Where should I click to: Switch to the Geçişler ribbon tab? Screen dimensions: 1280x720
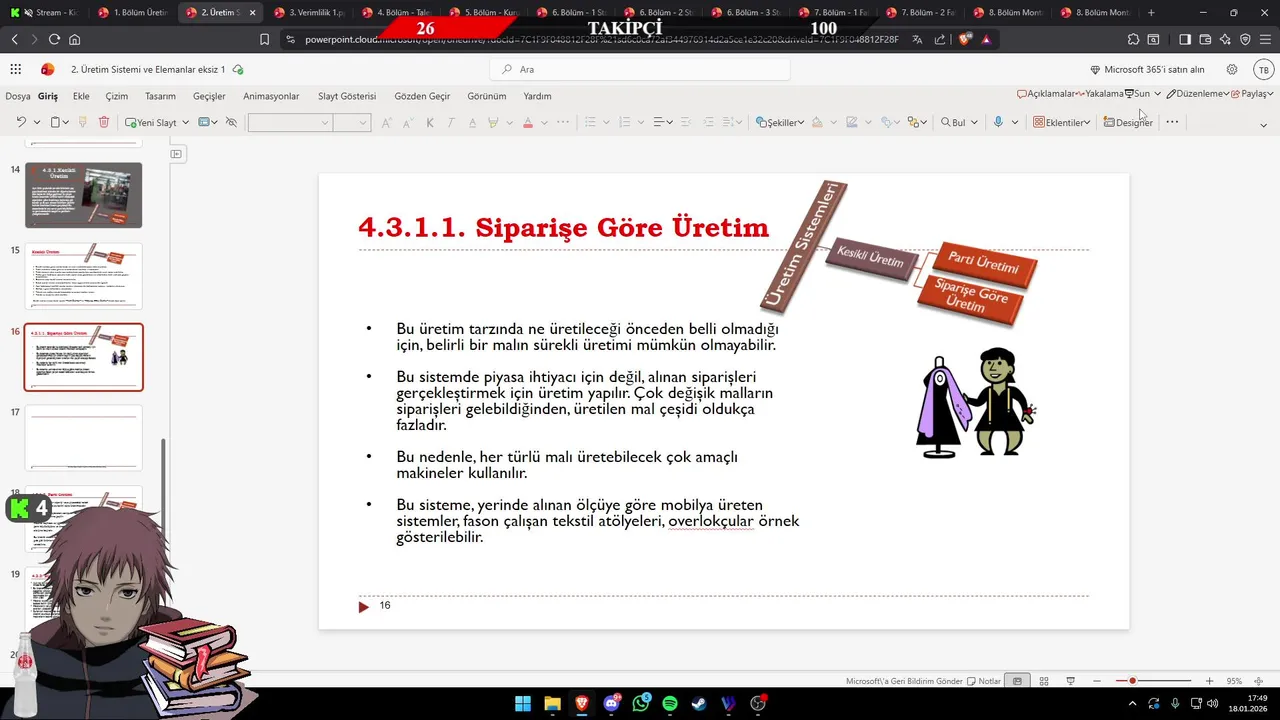209,96
